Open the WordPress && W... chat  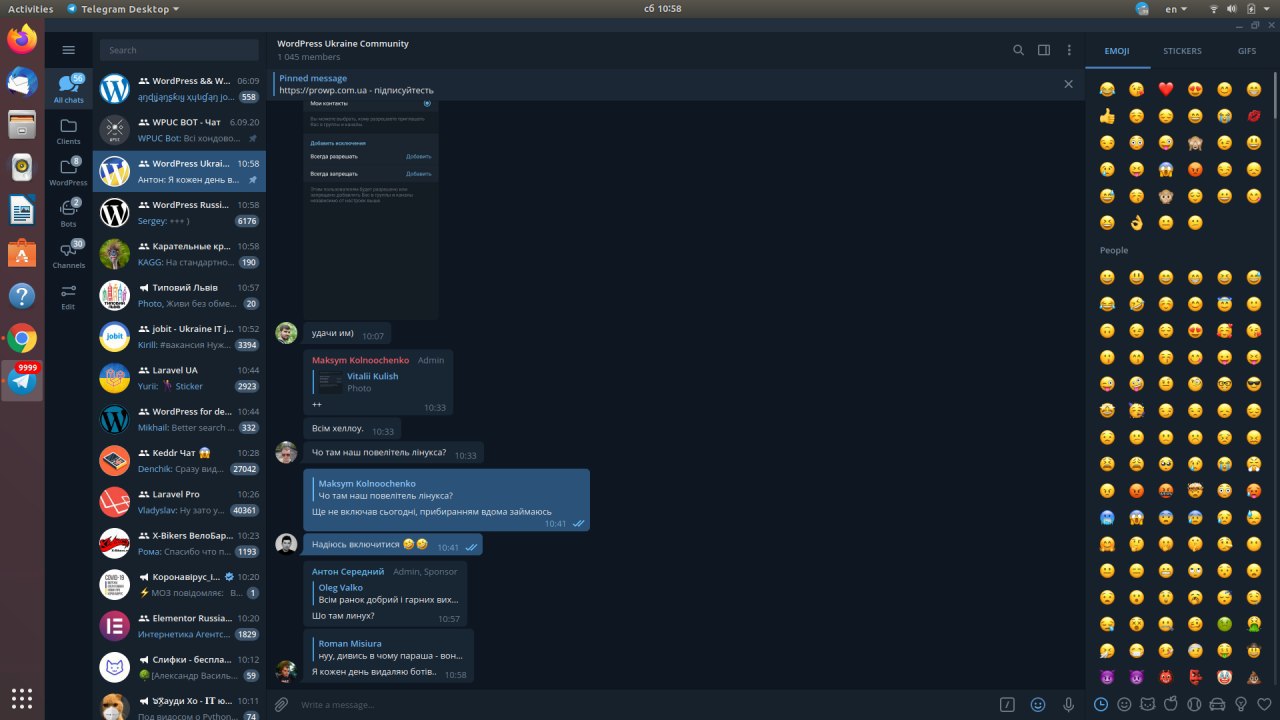[179, 89]
